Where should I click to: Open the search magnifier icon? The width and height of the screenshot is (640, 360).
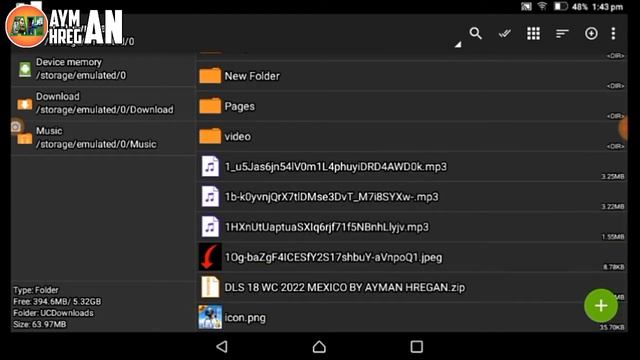point(476,33)
